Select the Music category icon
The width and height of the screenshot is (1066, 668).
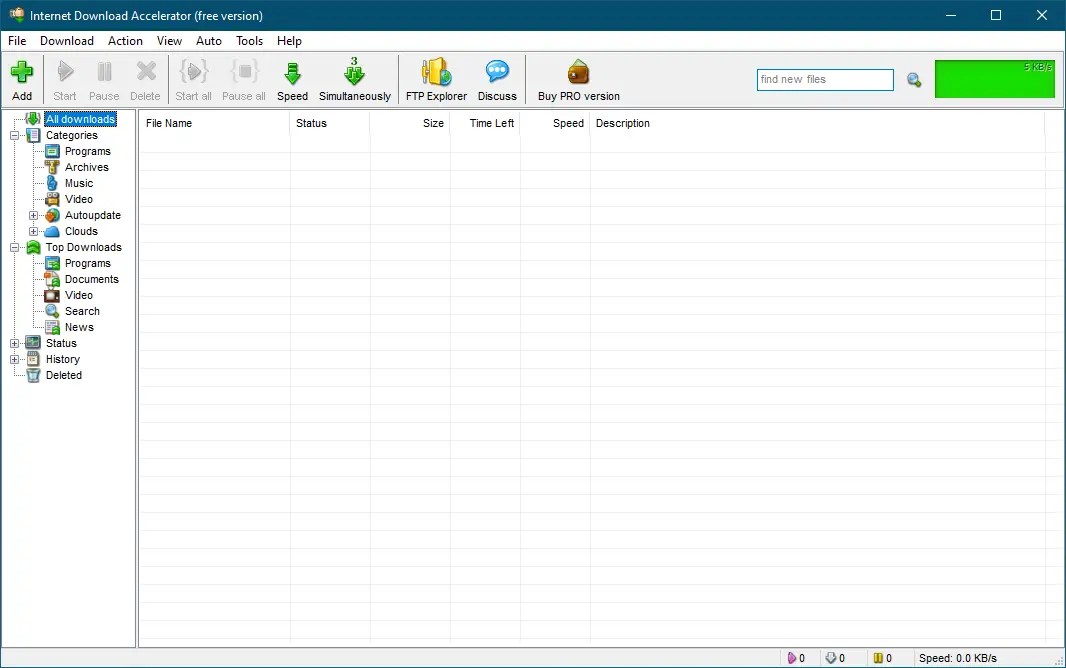pos(54,183)
